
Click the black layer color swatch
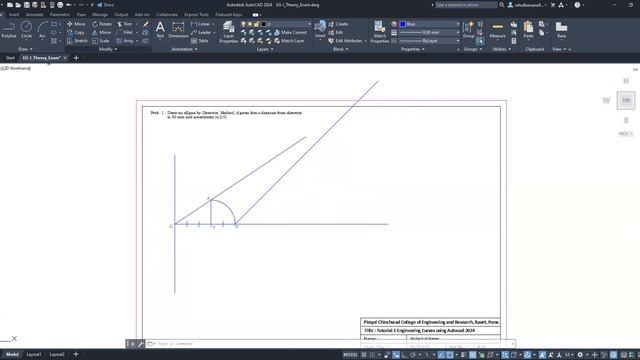[x=264, y=24]
